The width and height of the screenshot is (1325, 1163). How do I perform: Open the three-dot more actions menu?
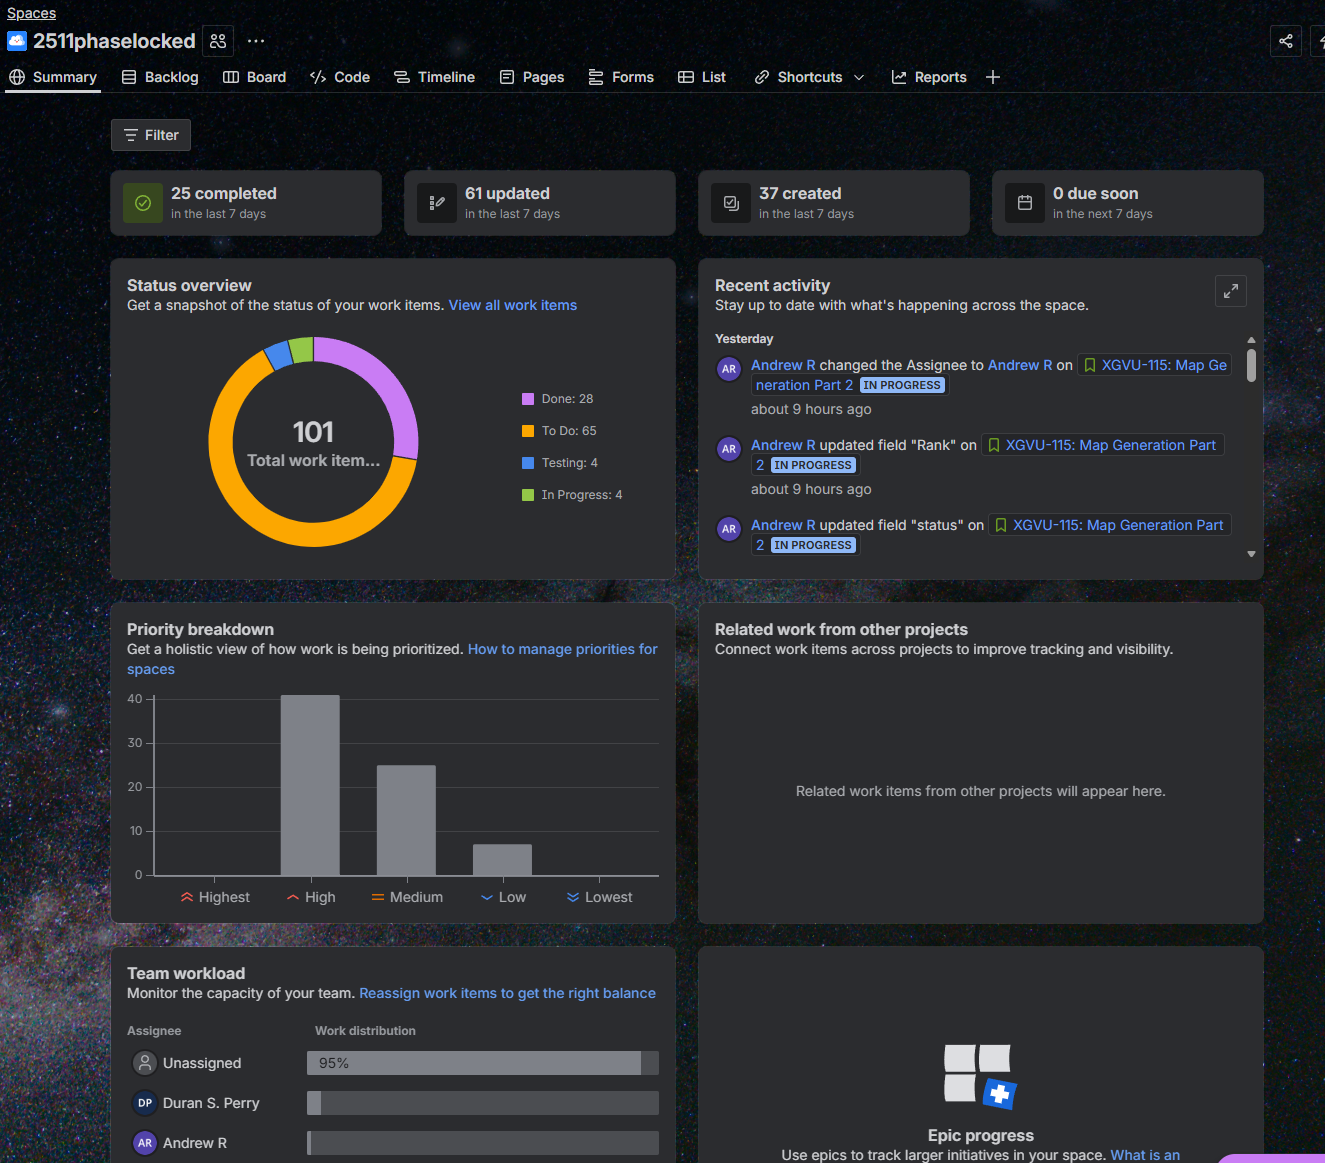click(x=256, y=41)
